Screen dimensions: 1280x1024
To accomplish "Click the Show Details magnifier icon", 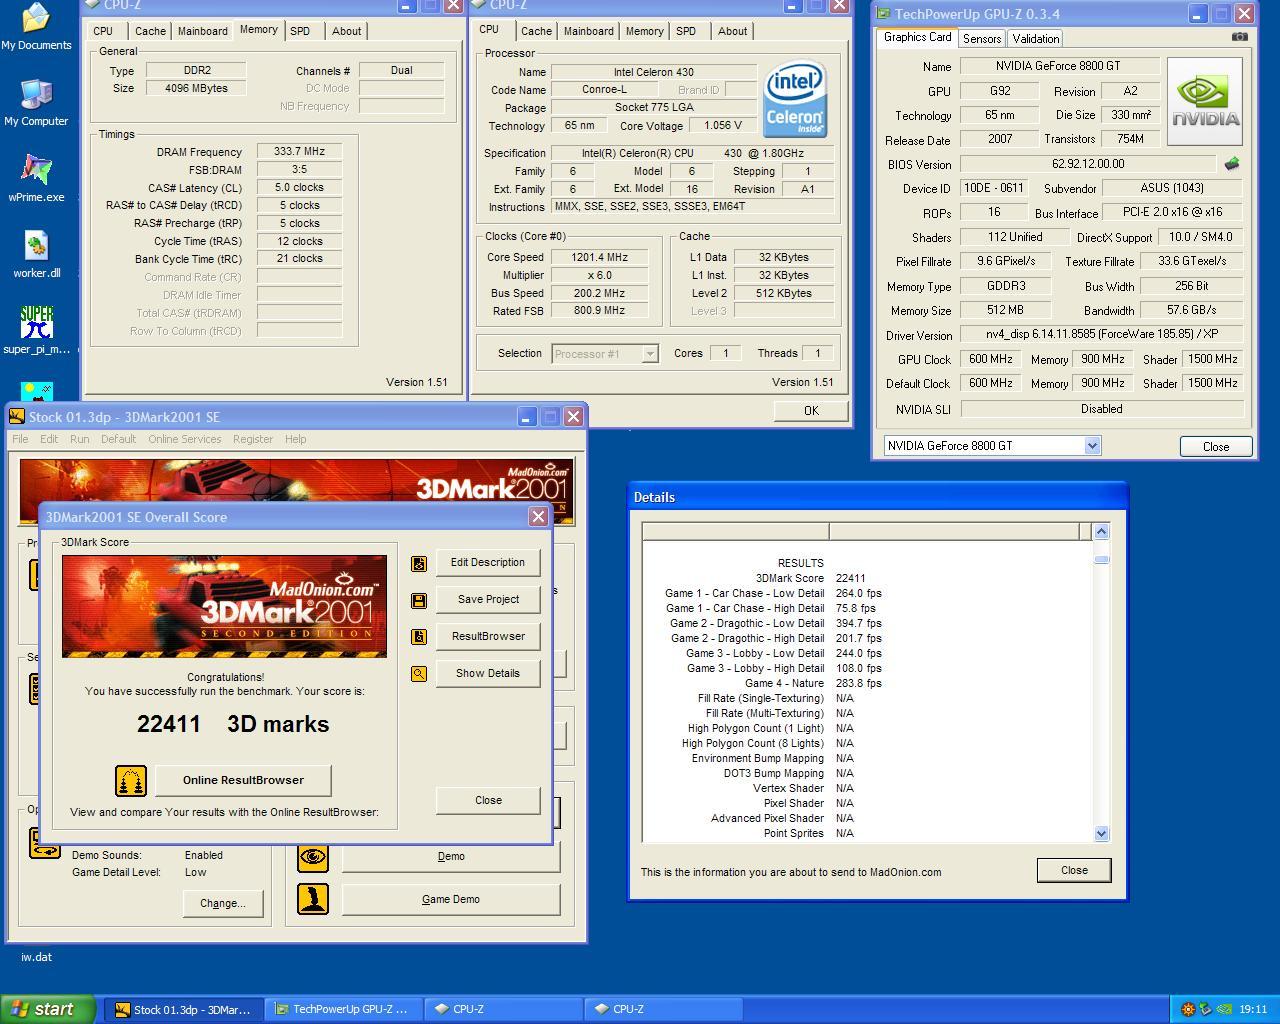I will click(x=419, y=674).
